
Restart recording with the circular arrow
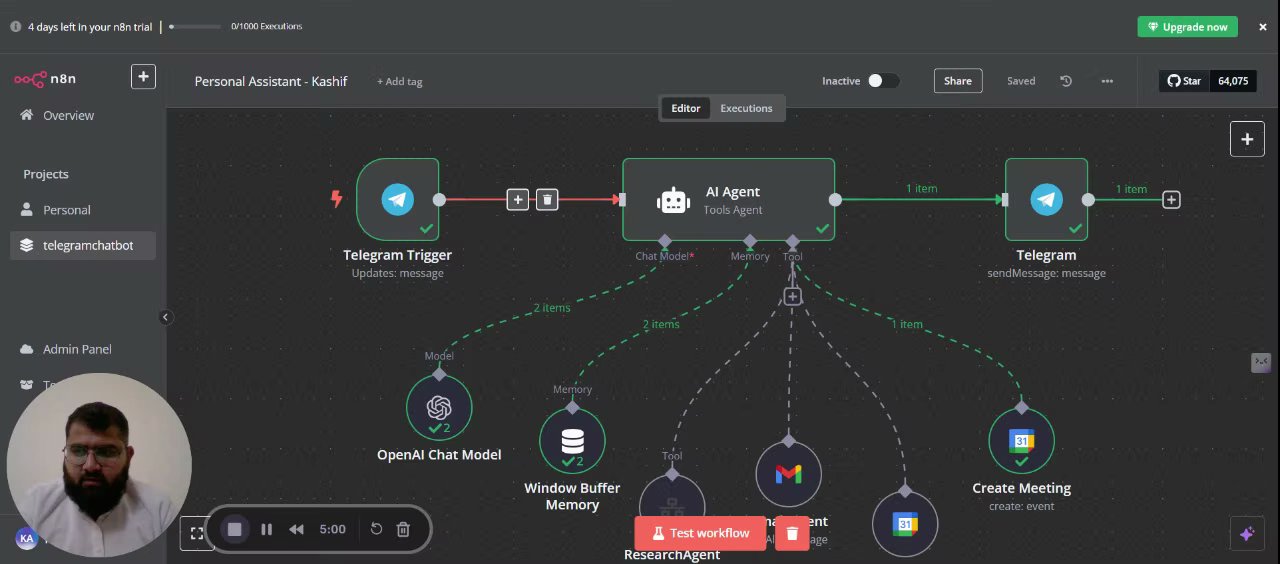click(376, 529)
